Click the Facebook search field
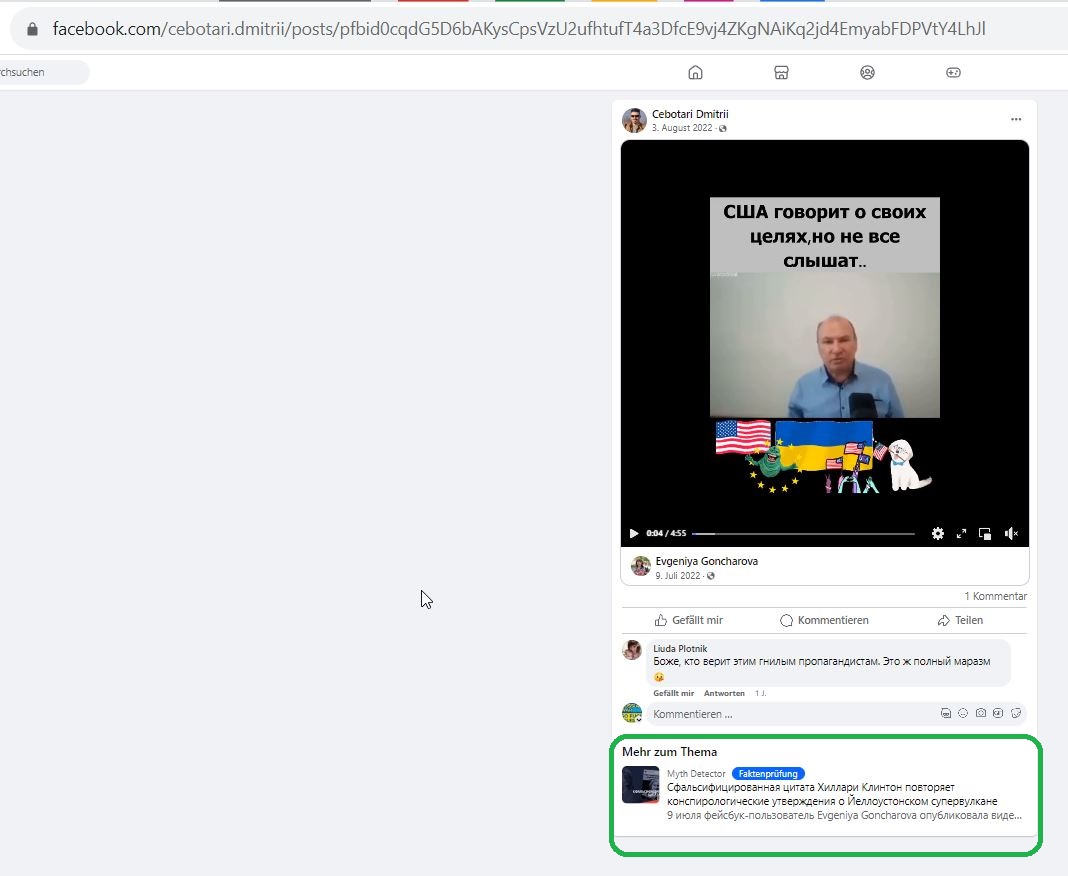 click(43, 72)
